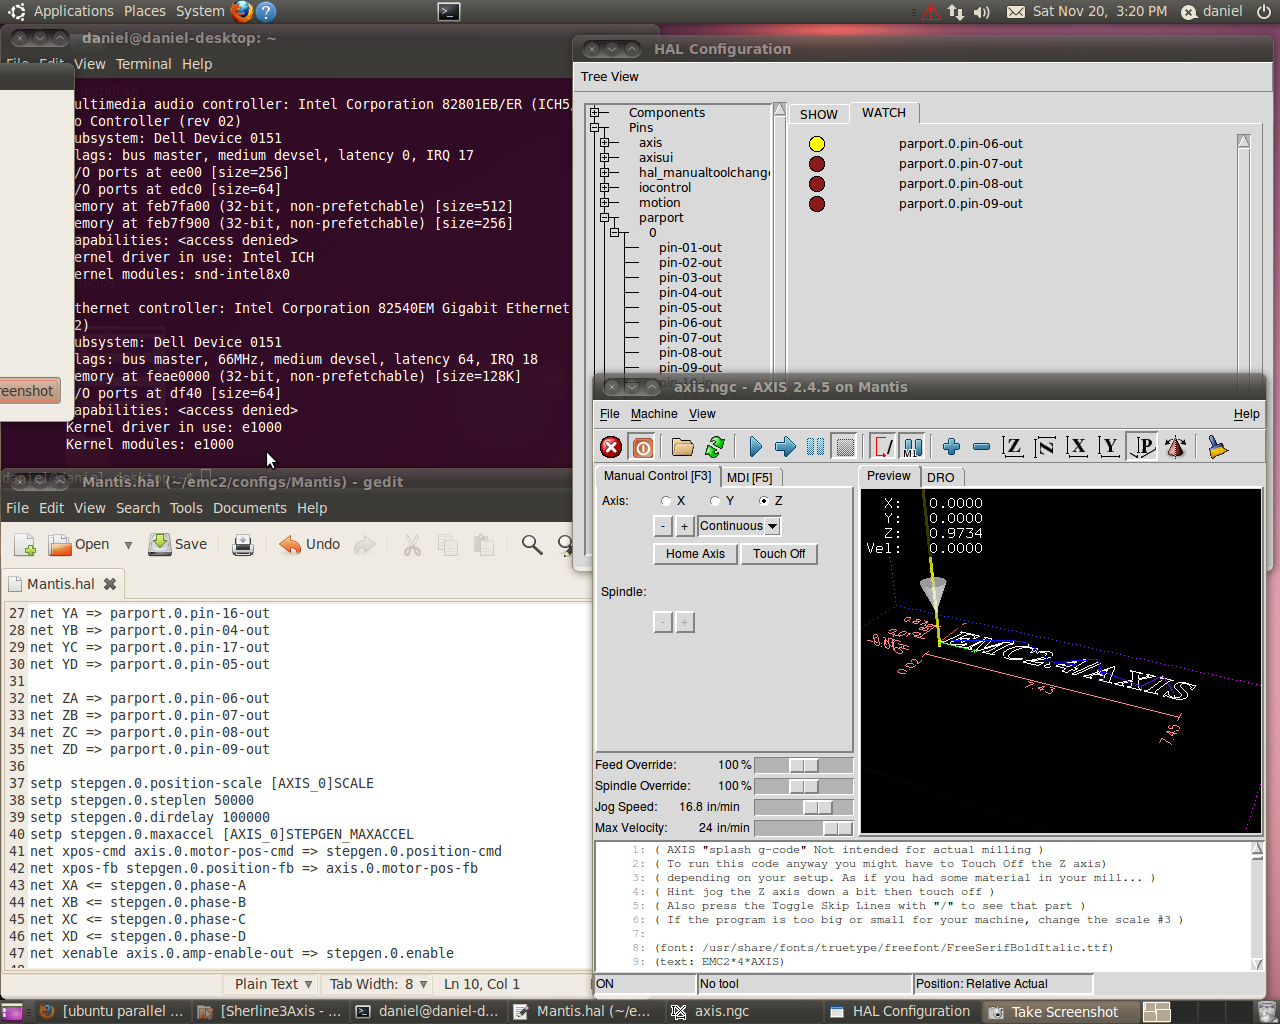The image size is (1280, 1024).
Task: Switch preview to Front view Y icon
Action: (x=1109, y=447)
